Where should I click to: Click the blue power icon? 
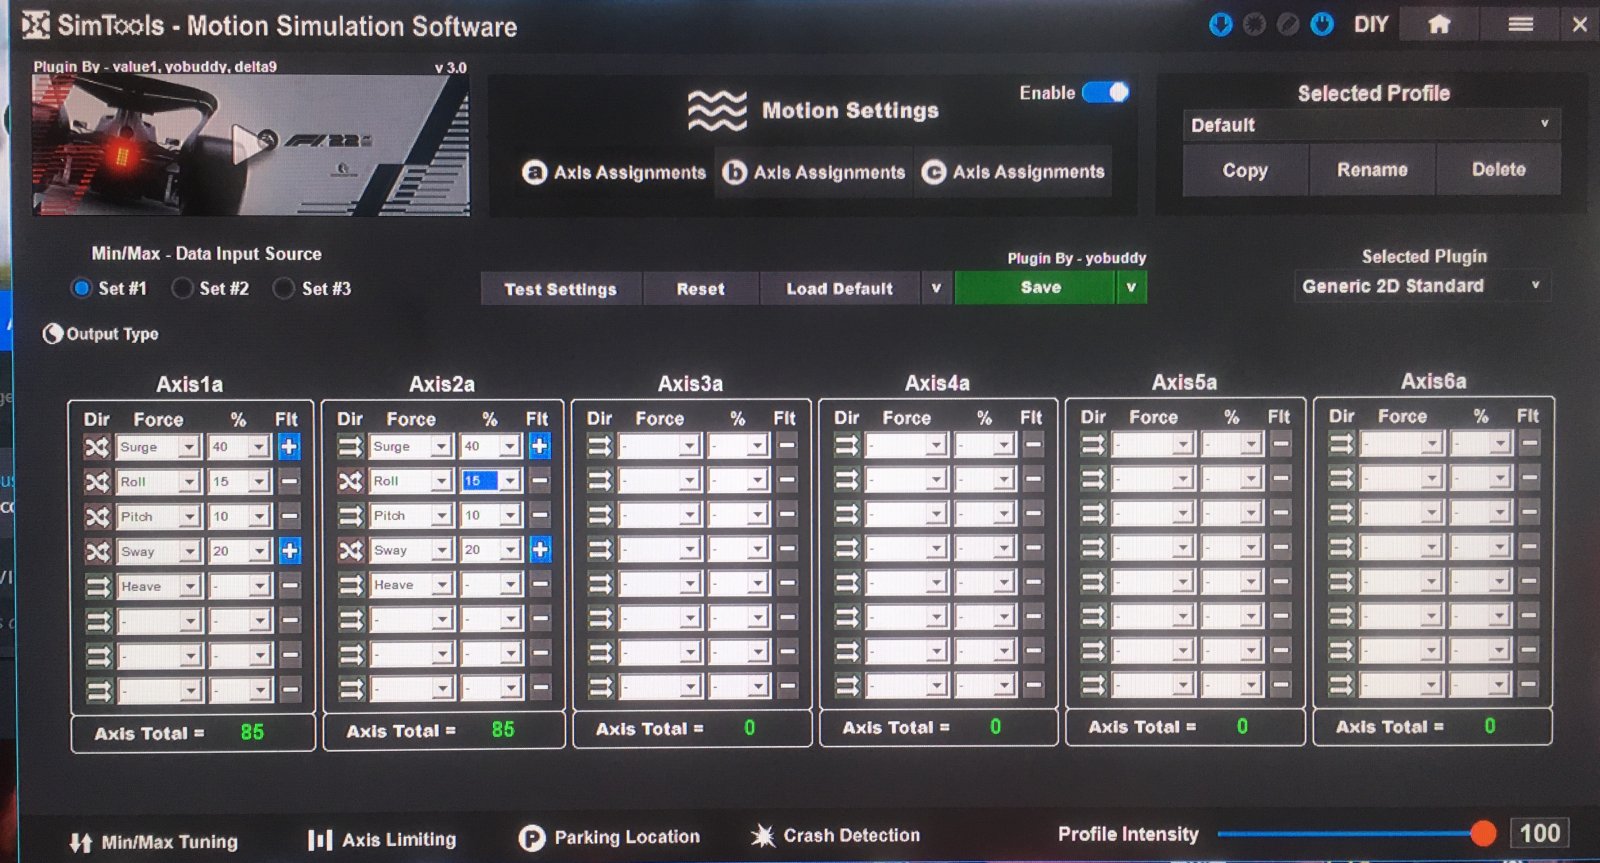[x=1322, y=24]
